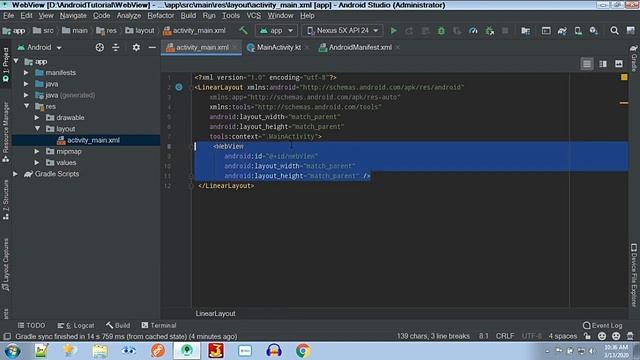Screen dimensions: 640x360
Task: Open AVD Manager icon
Action: coord(578,31)
